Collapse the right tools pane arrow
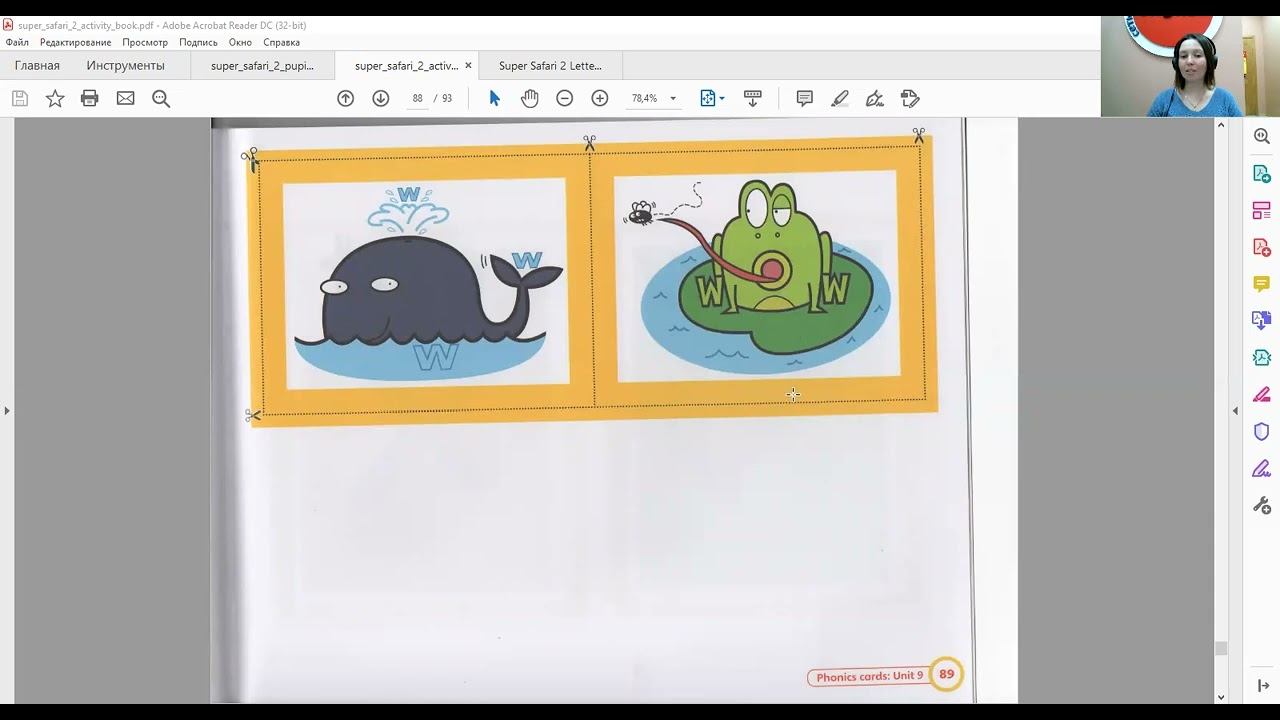The image size is (1280, 720). [1235, 410]
